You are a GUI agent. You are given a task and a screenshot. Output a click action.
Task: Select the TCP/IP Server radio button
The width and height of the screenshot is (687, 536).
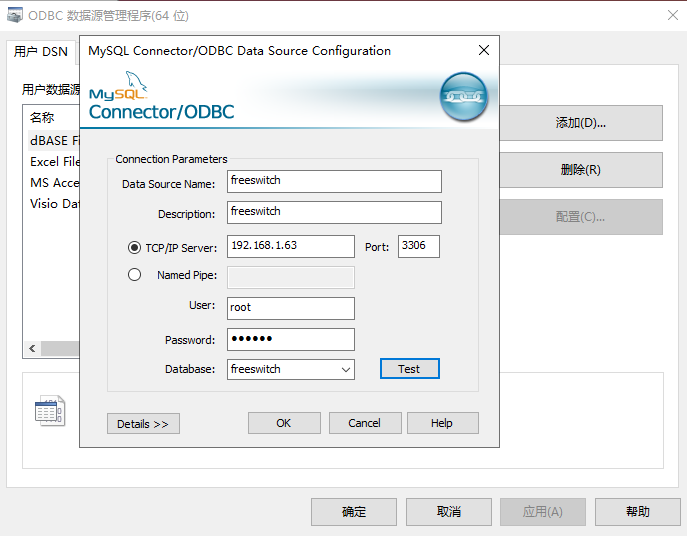134,248
